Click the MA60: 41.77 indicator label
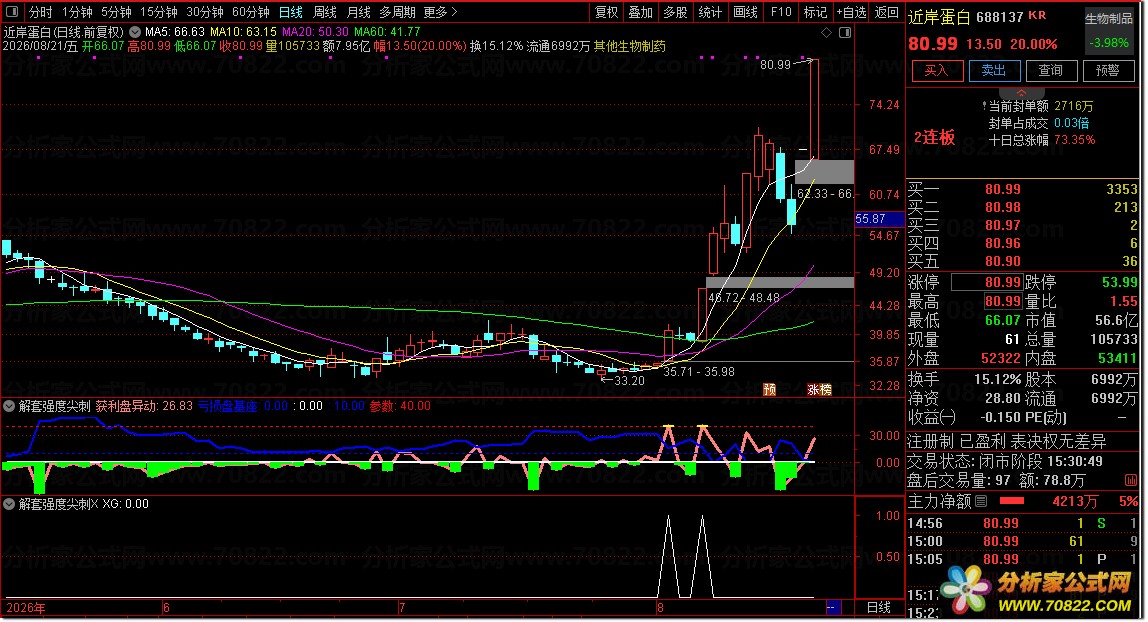The height and width of the screenshot is (622, 1148). tap(387, 32)
